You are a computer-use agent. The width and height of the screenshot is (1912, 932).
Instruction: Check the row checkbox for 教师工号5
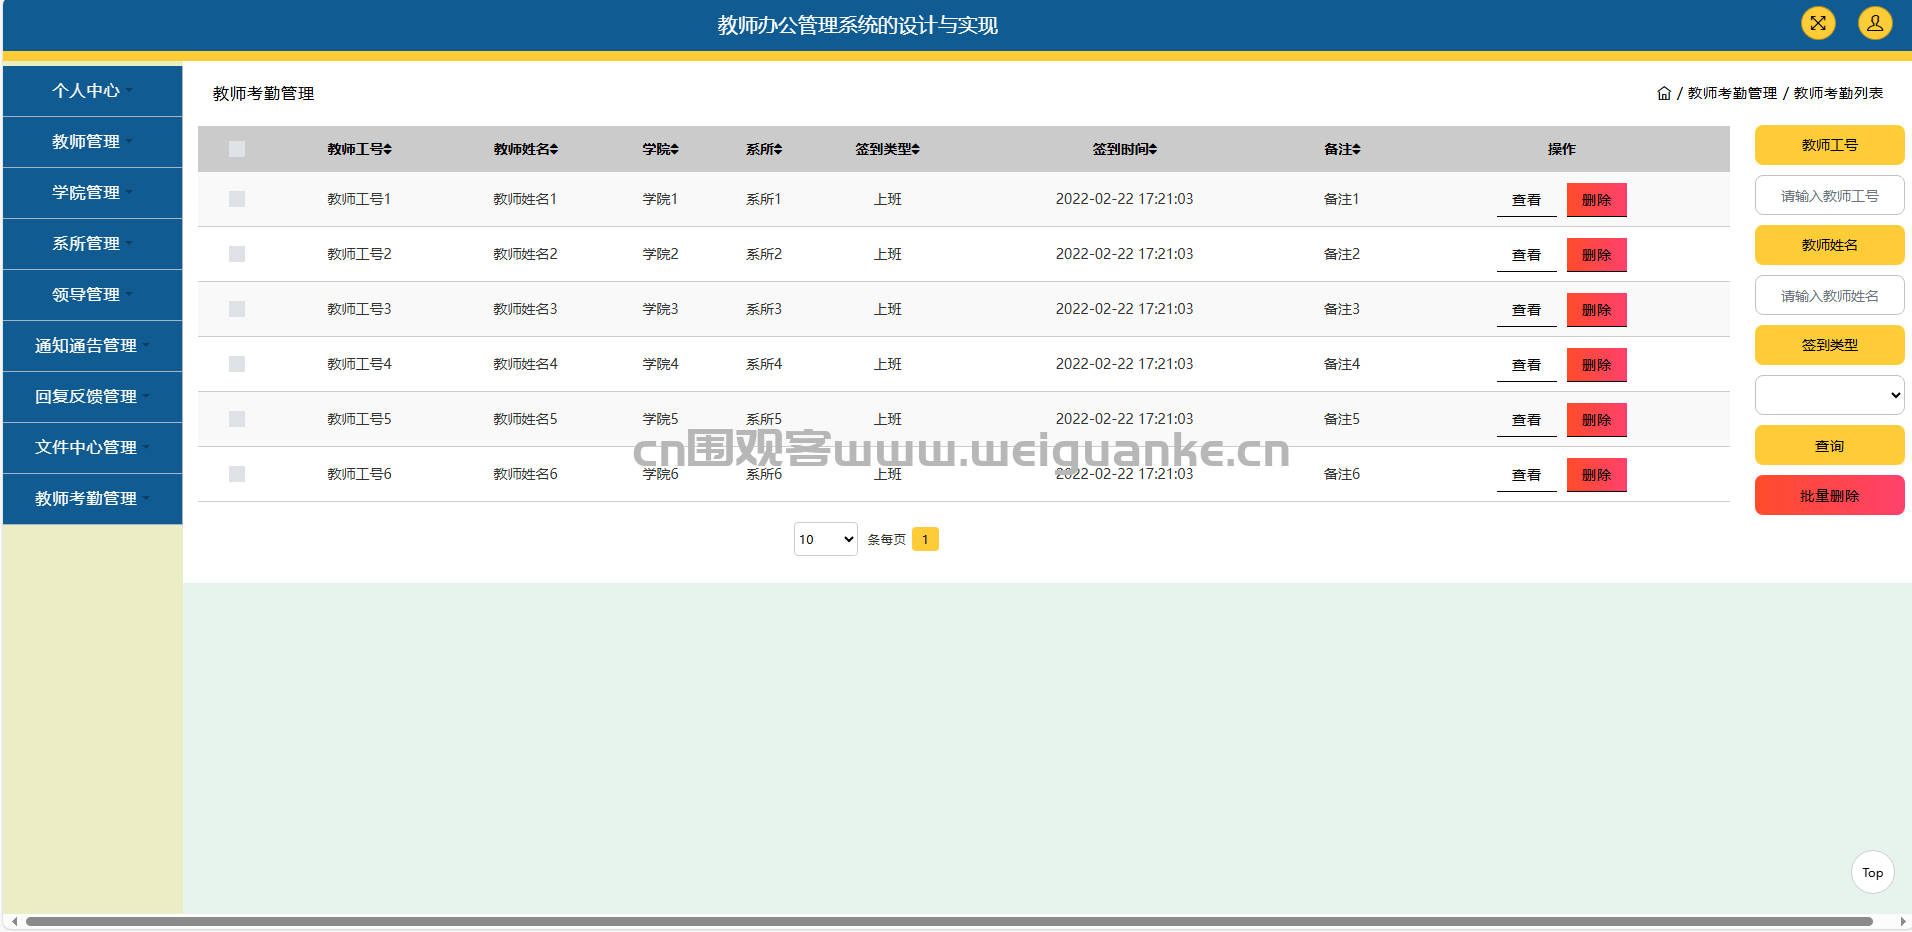(x=237, y=419)
